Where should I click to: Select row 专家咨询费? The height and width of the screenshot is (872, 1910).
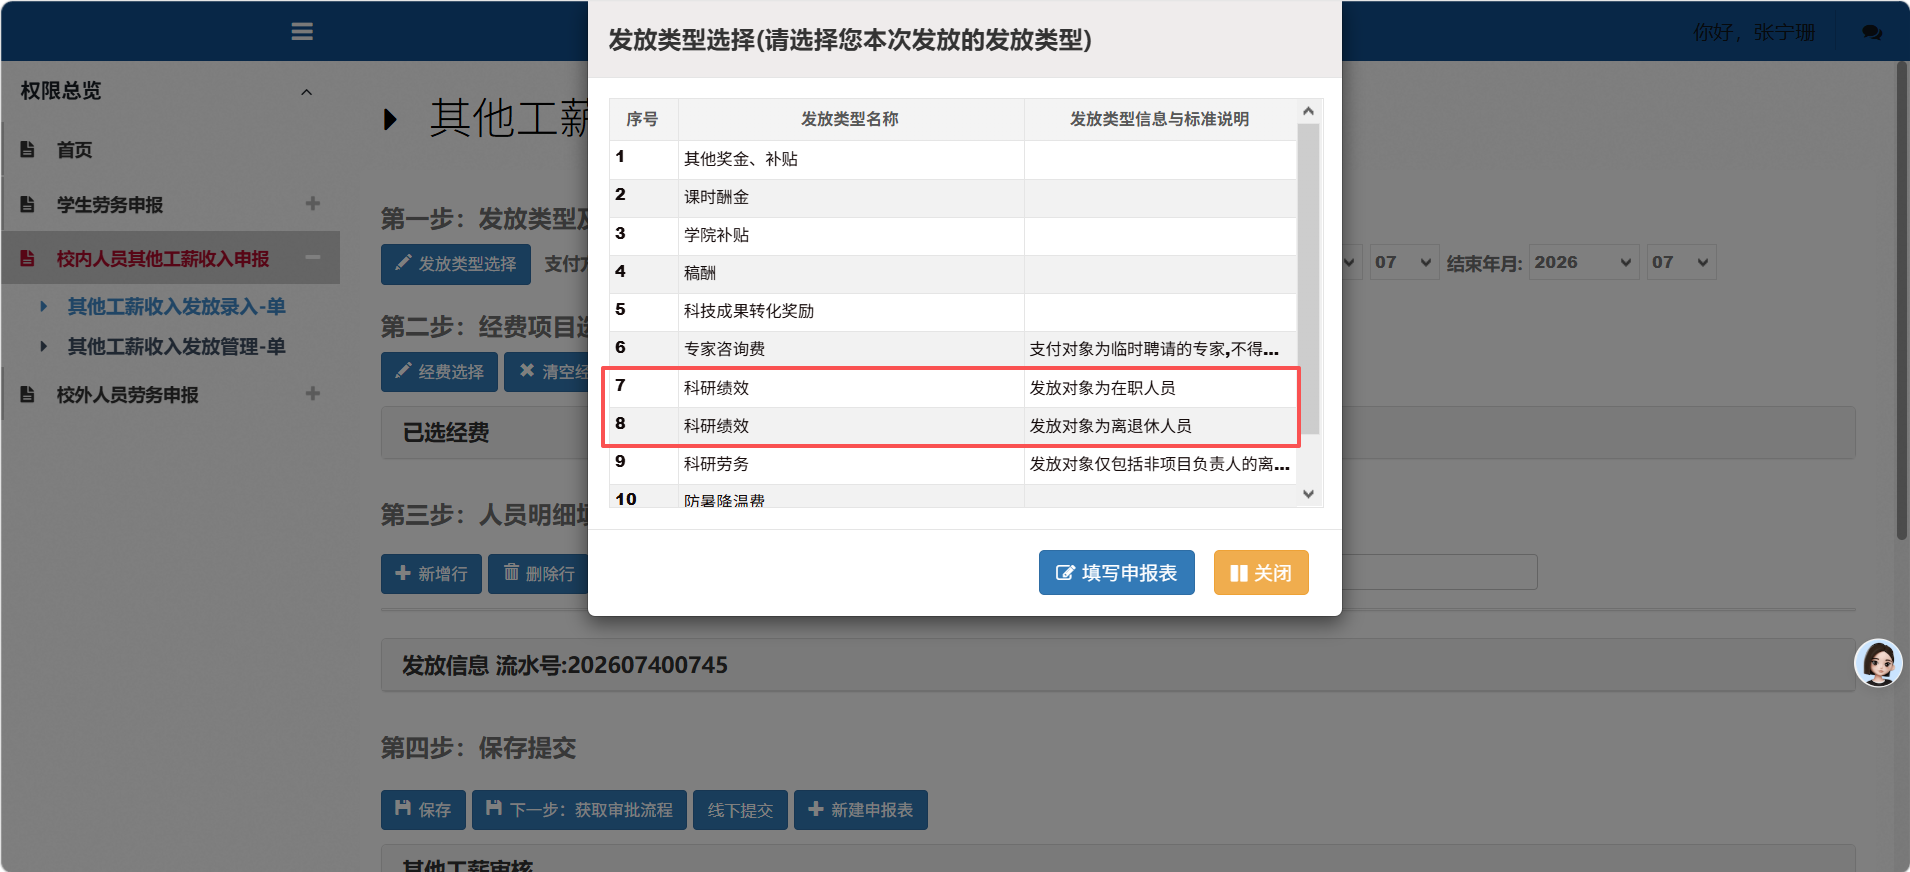point(953,349)
